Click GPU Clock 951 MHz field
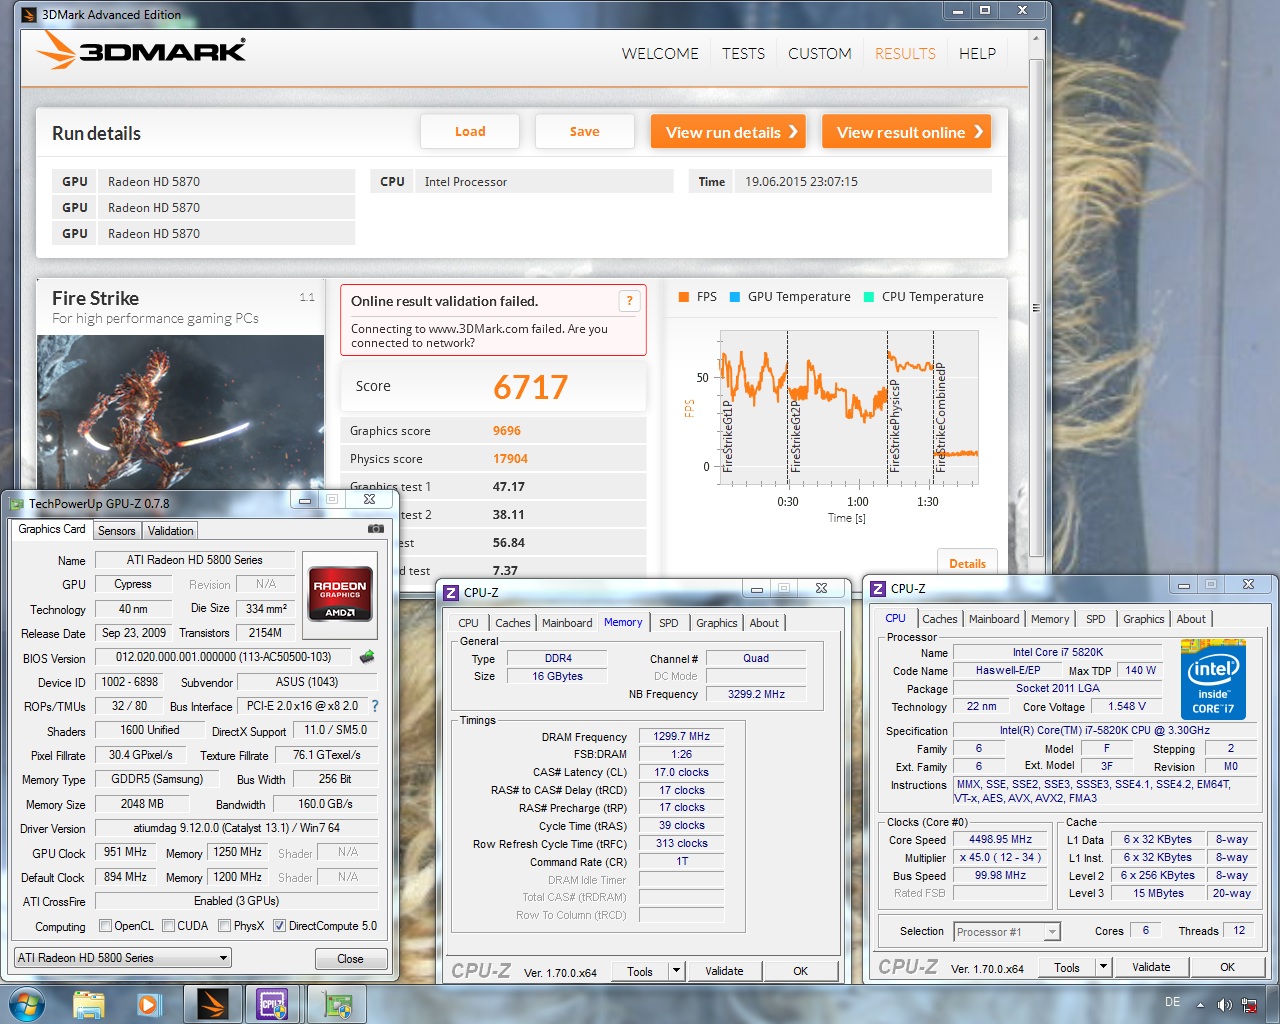The image size is (1280, 1024). click(x=126, y=852)
